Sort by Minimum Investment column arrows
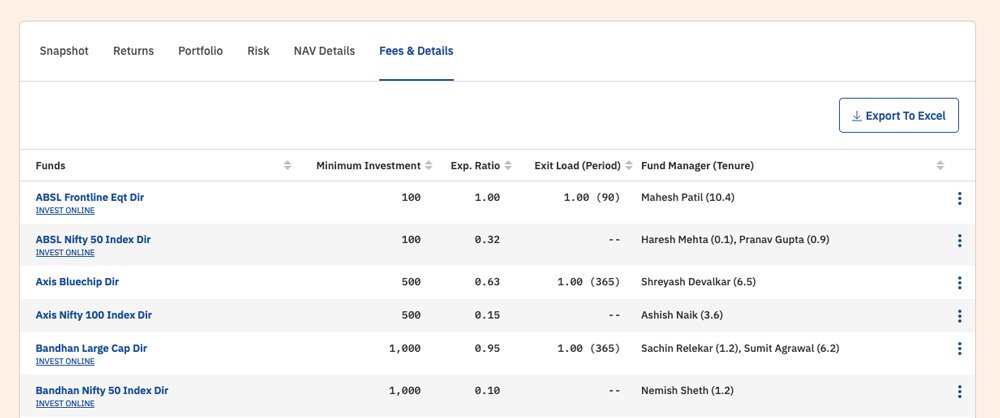 click(429, 166)
